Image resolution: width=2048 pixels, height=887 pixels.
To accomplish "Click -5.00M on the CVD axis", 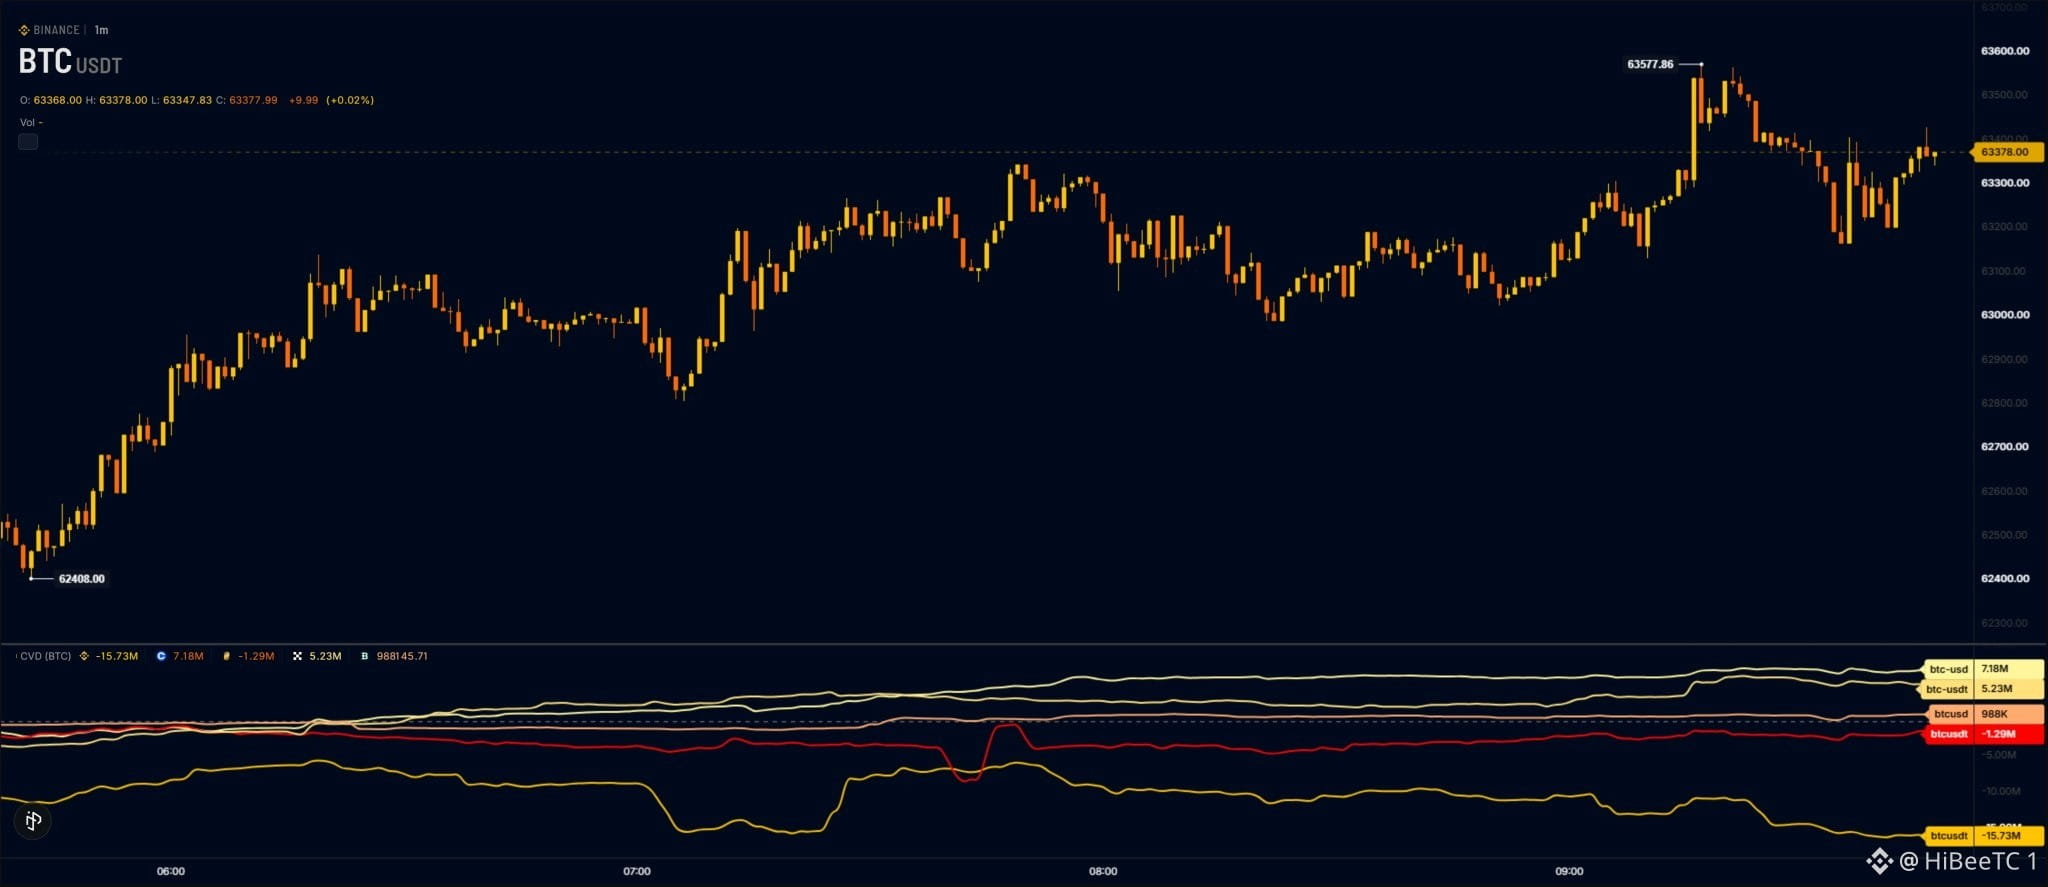I will (x=2000, y=755).
